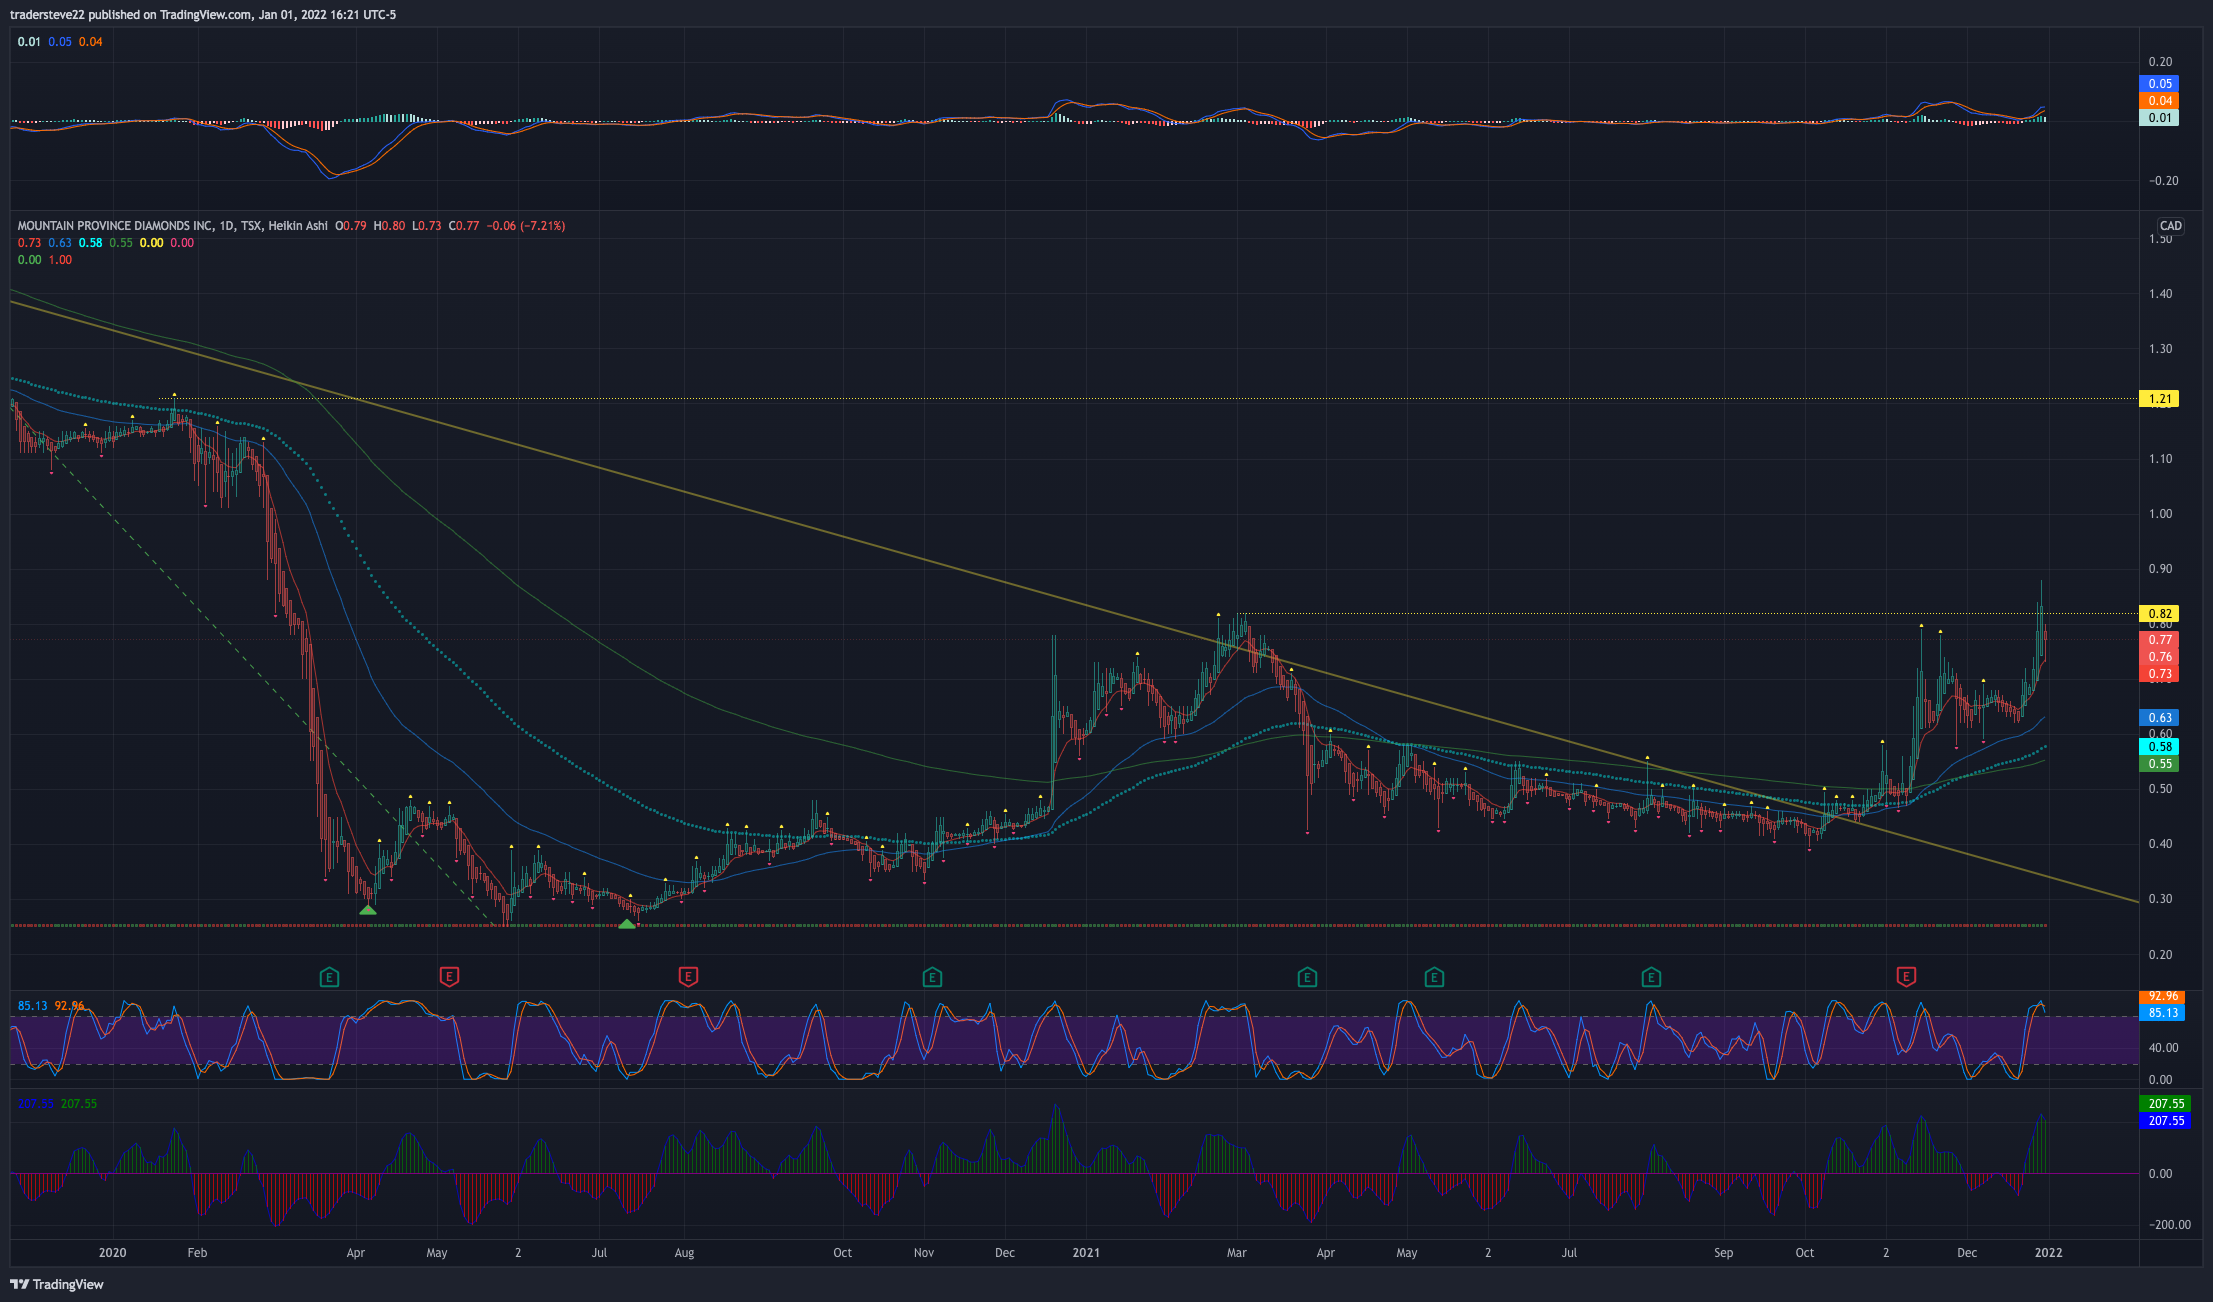
Task: Click the green 207.55 oscillator axis label
Action: point(2165,1104)
